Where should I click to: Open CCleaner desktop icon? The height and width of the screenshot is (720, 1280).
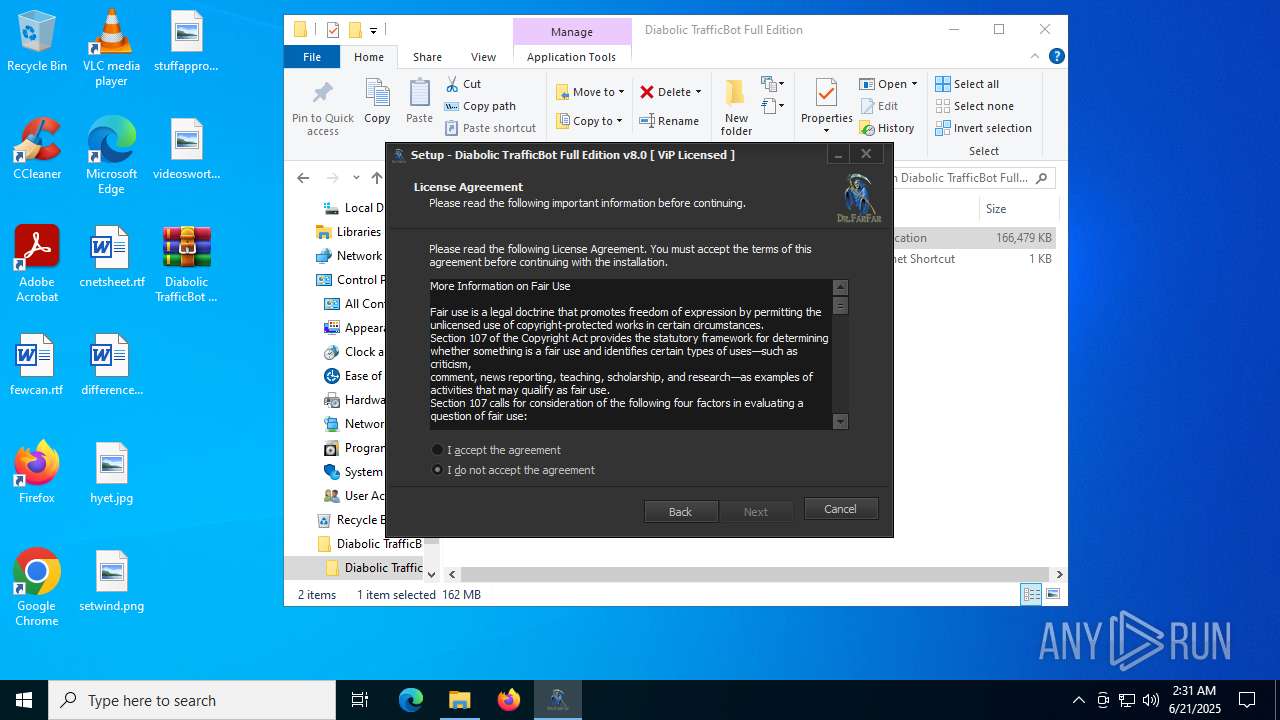click(x=37, y=149)
